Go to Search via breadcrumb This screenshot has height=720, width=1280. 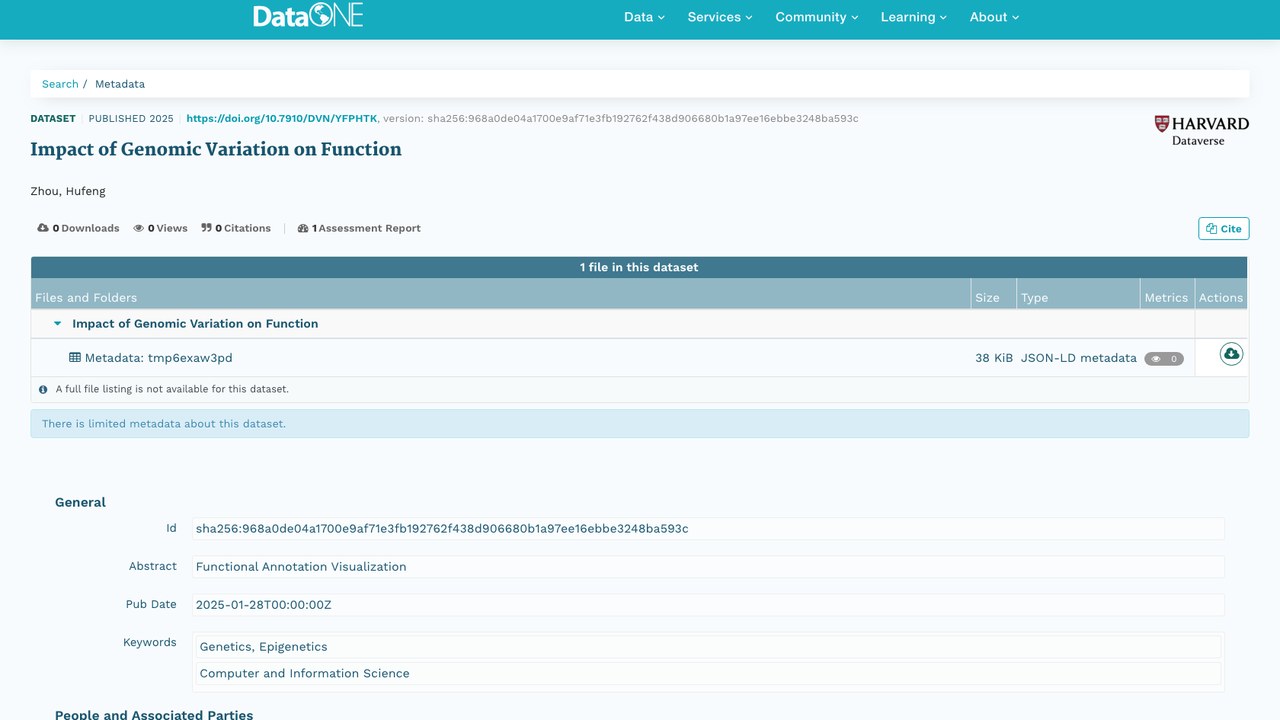pos(60,84)
